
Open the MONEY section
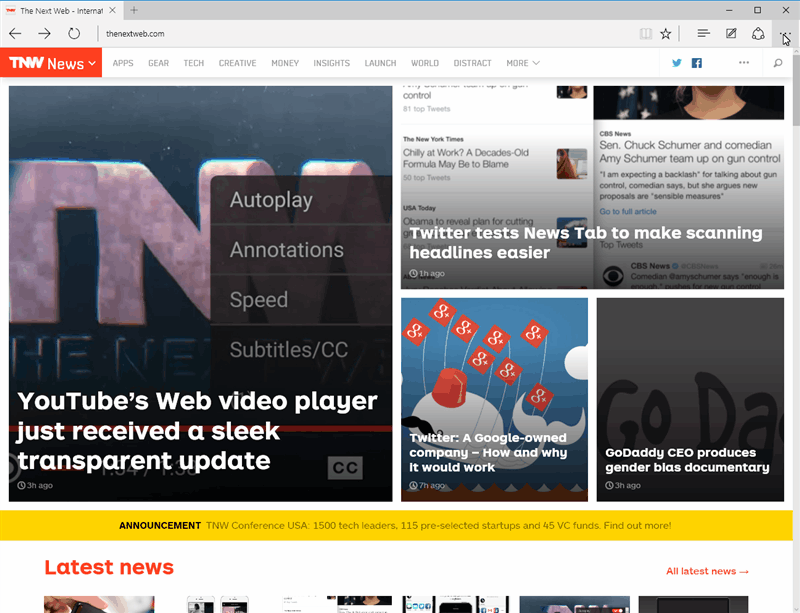click(x=285, y=63)
